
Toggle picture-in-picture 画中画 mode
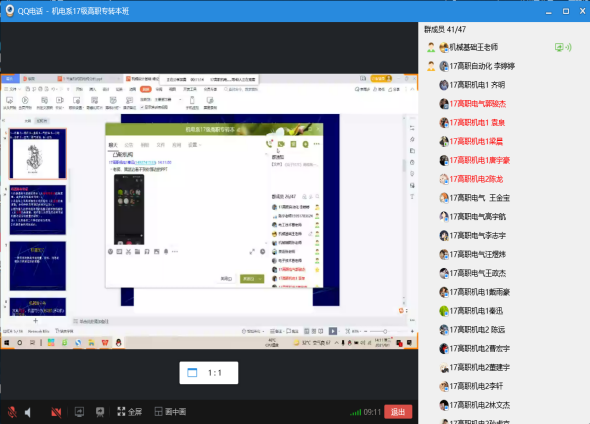pos(170,412)
